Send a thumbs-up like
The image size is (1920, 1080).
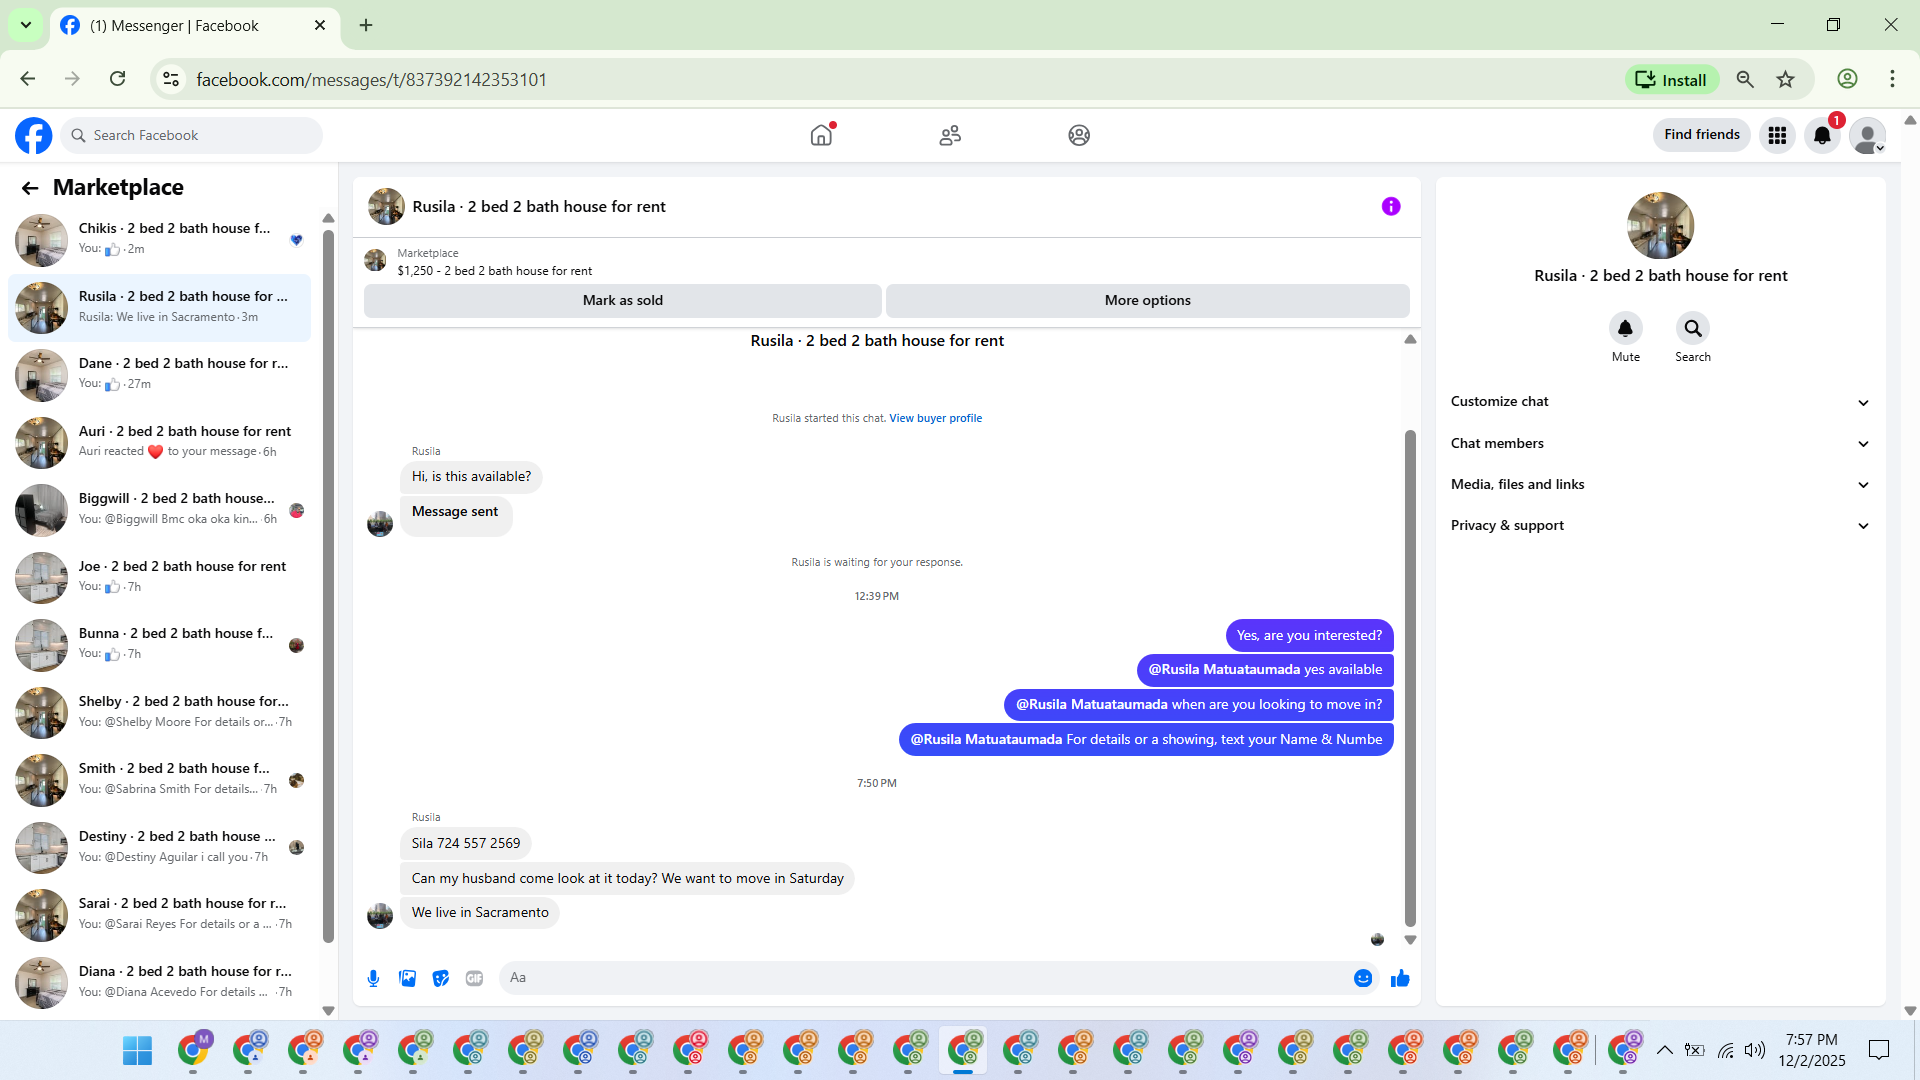point(1400,978)
